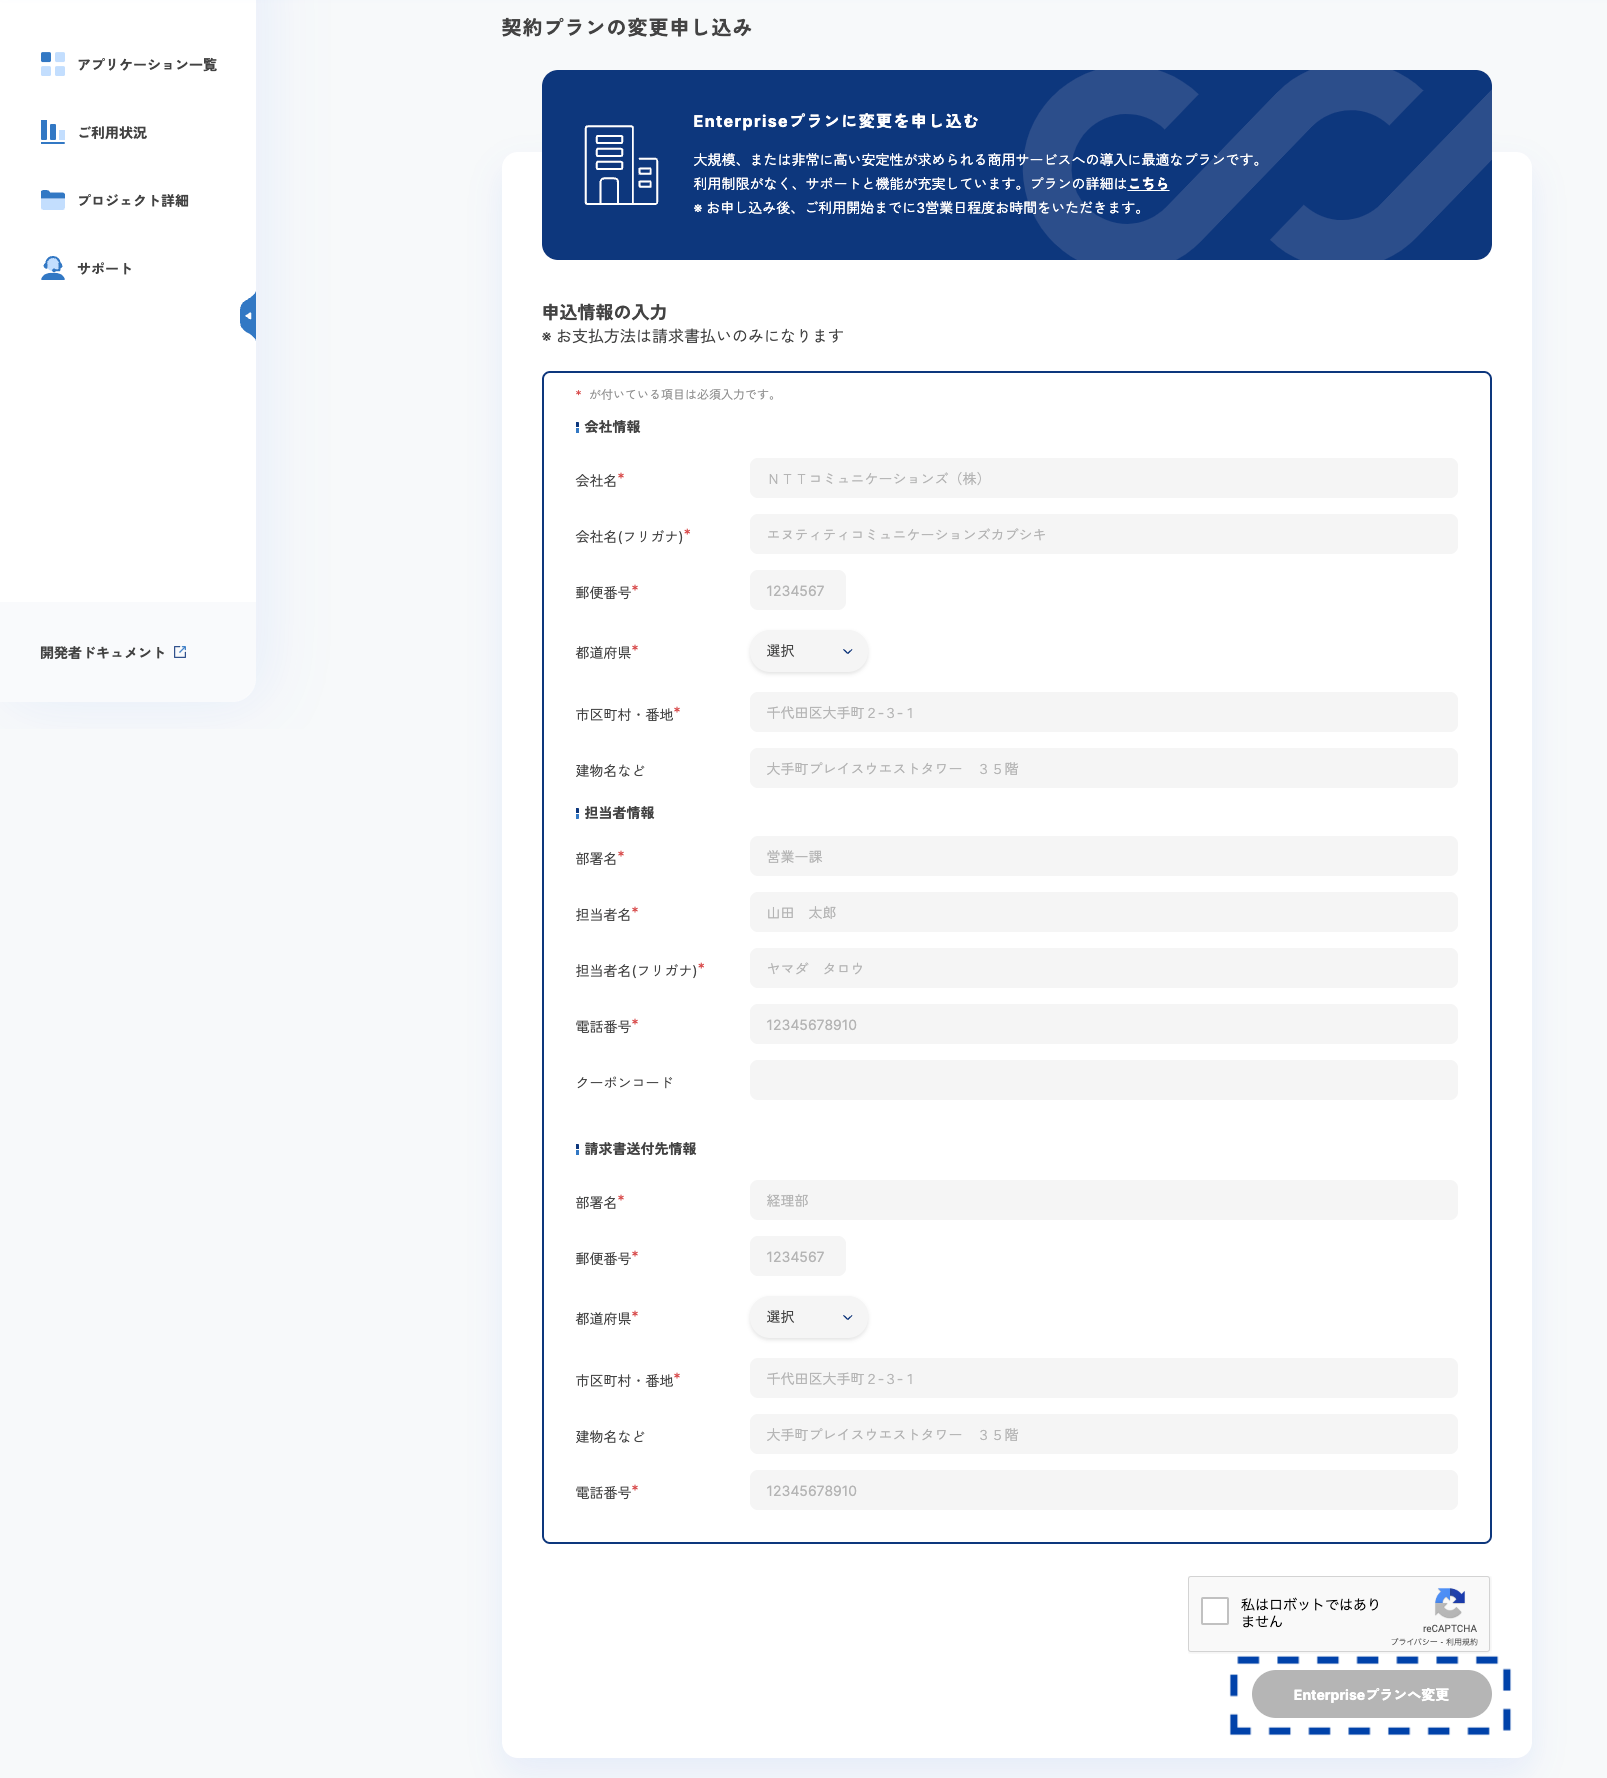Click the Enterpriseプランへ変更 button
This screenshot has height=1778, width=1607.
coord(1371,1694)
